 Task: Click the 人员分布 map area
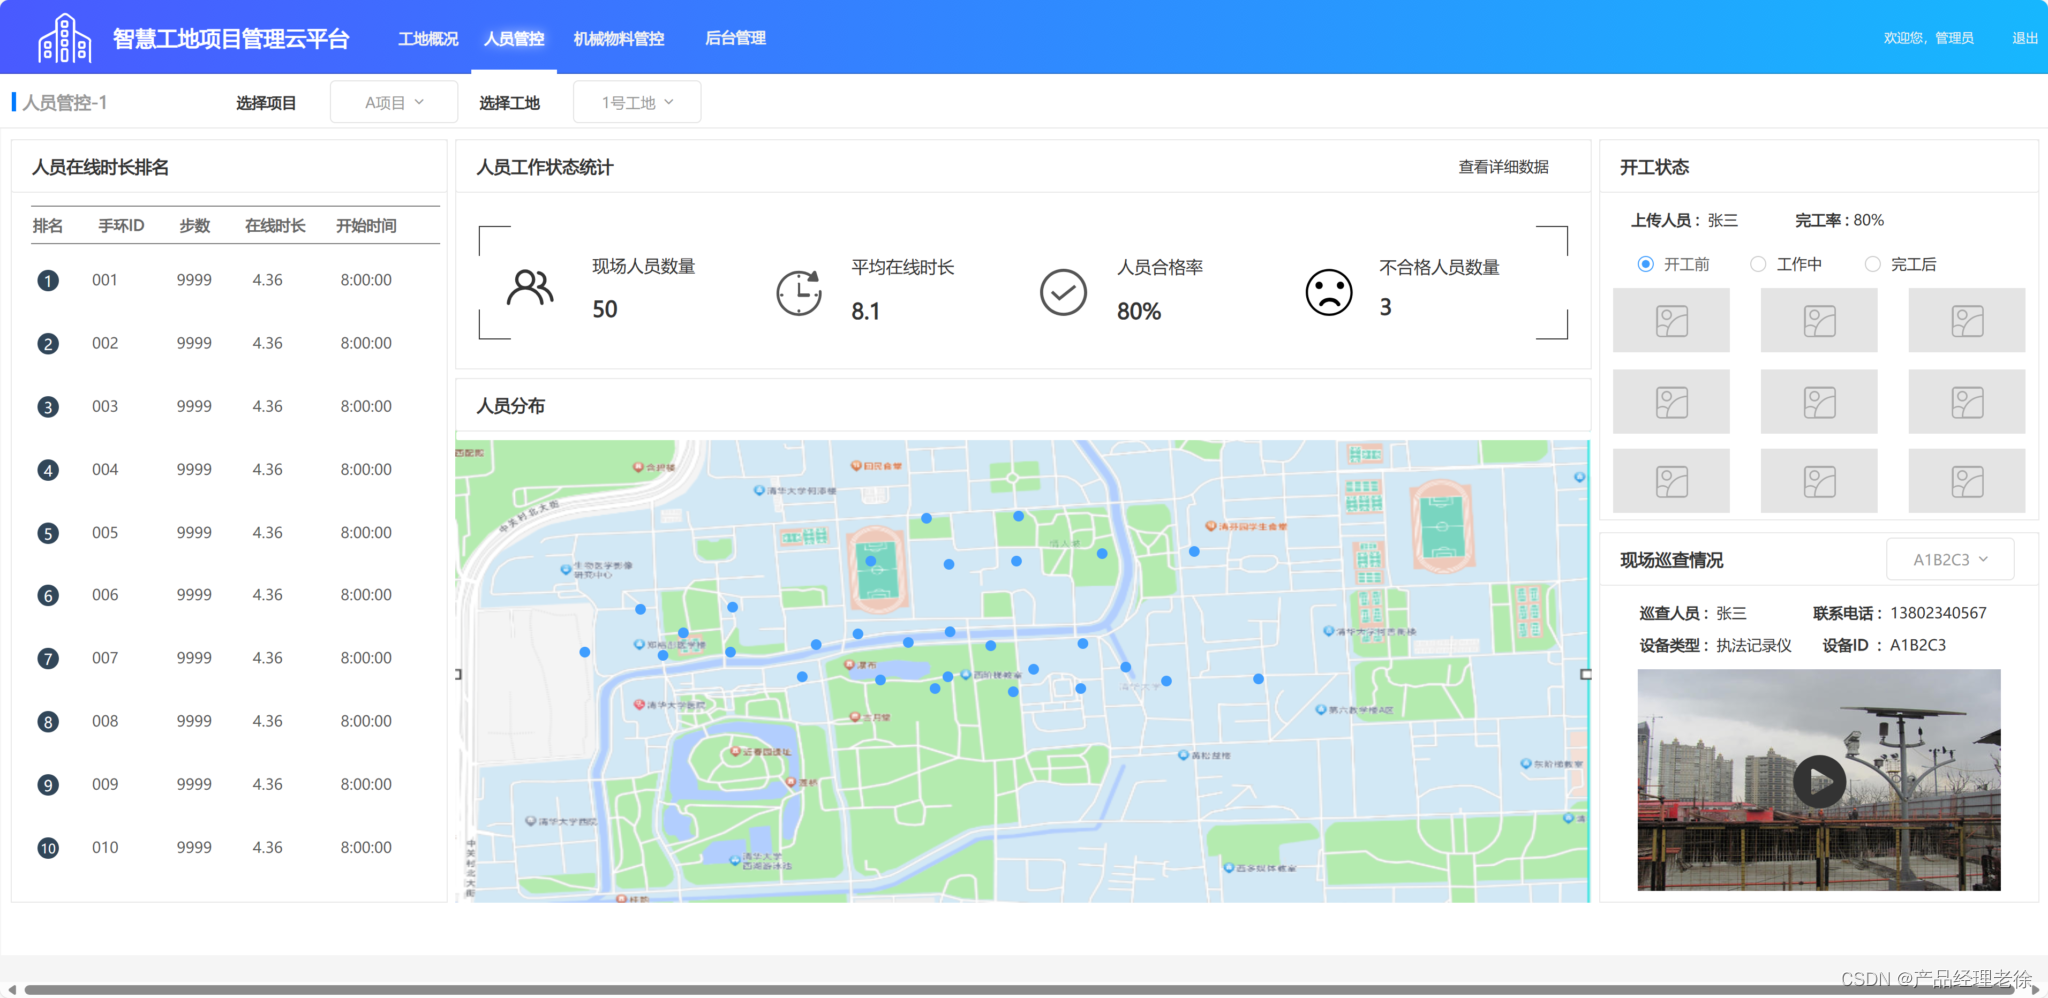1022,671
